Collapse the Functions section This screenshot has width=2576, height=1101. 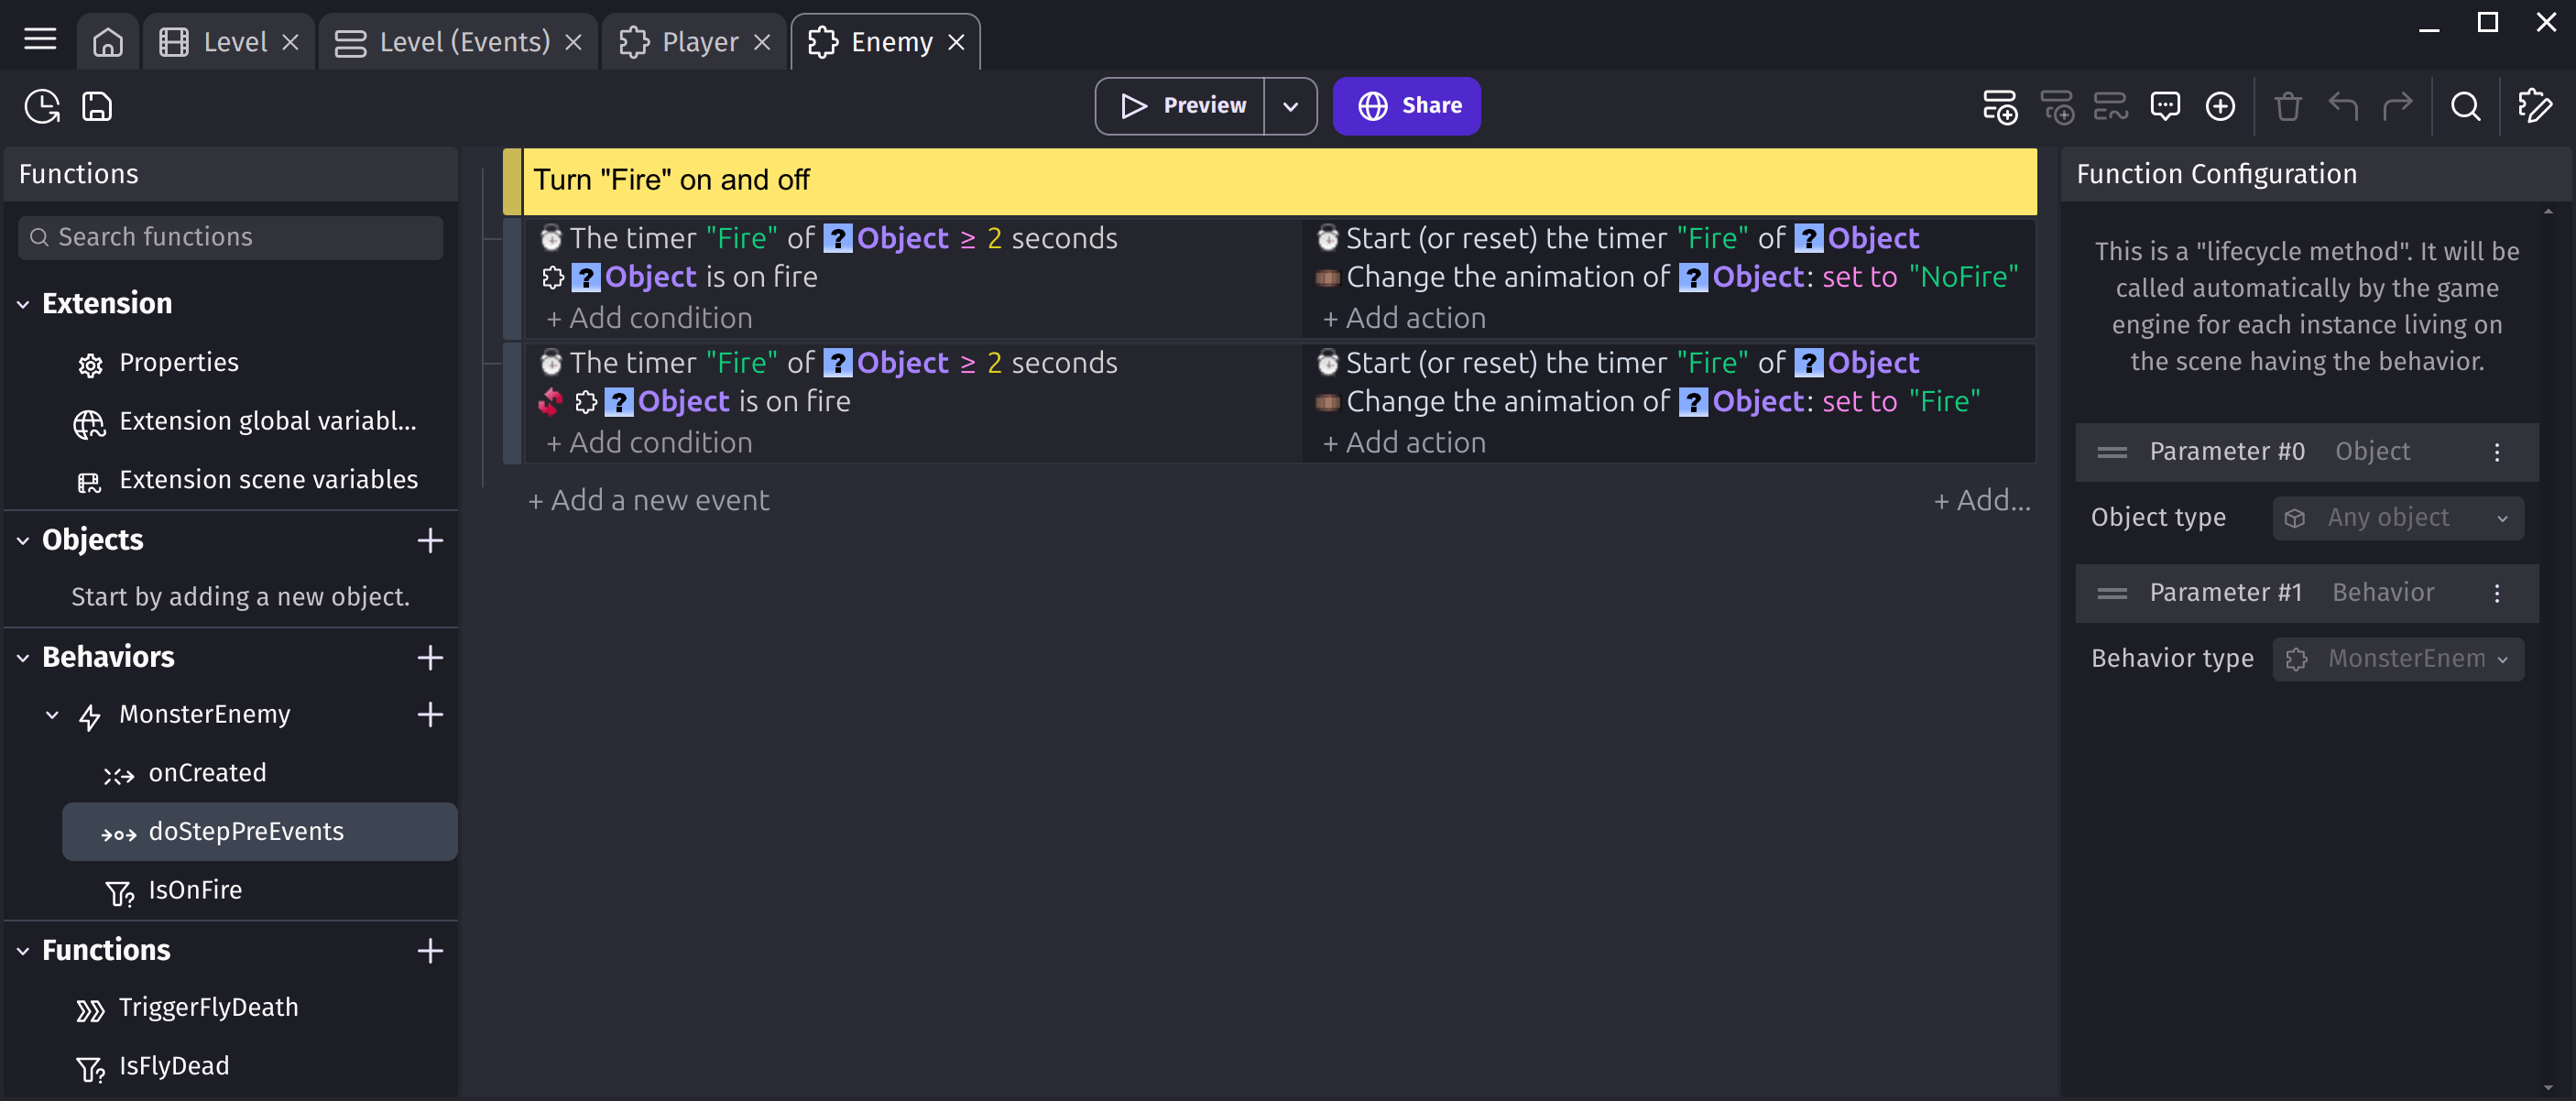(23, 950)
